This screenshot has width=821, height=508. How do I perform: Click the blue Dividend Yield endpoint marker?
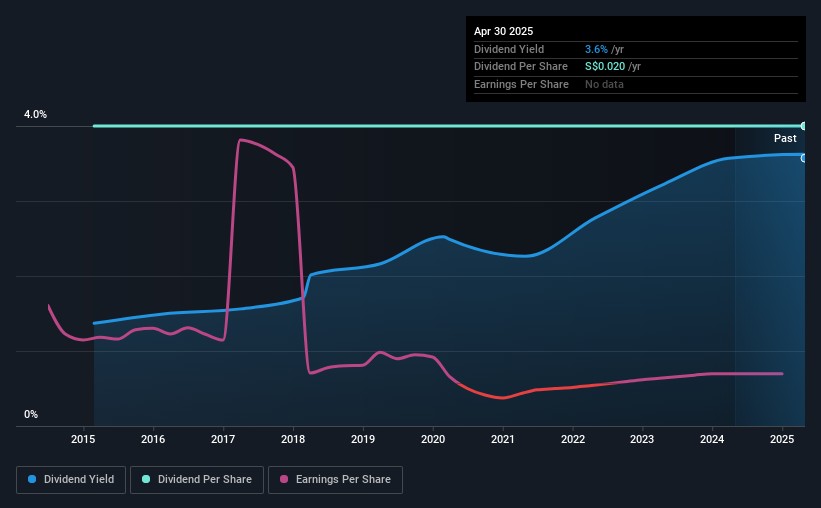(803, 158)
